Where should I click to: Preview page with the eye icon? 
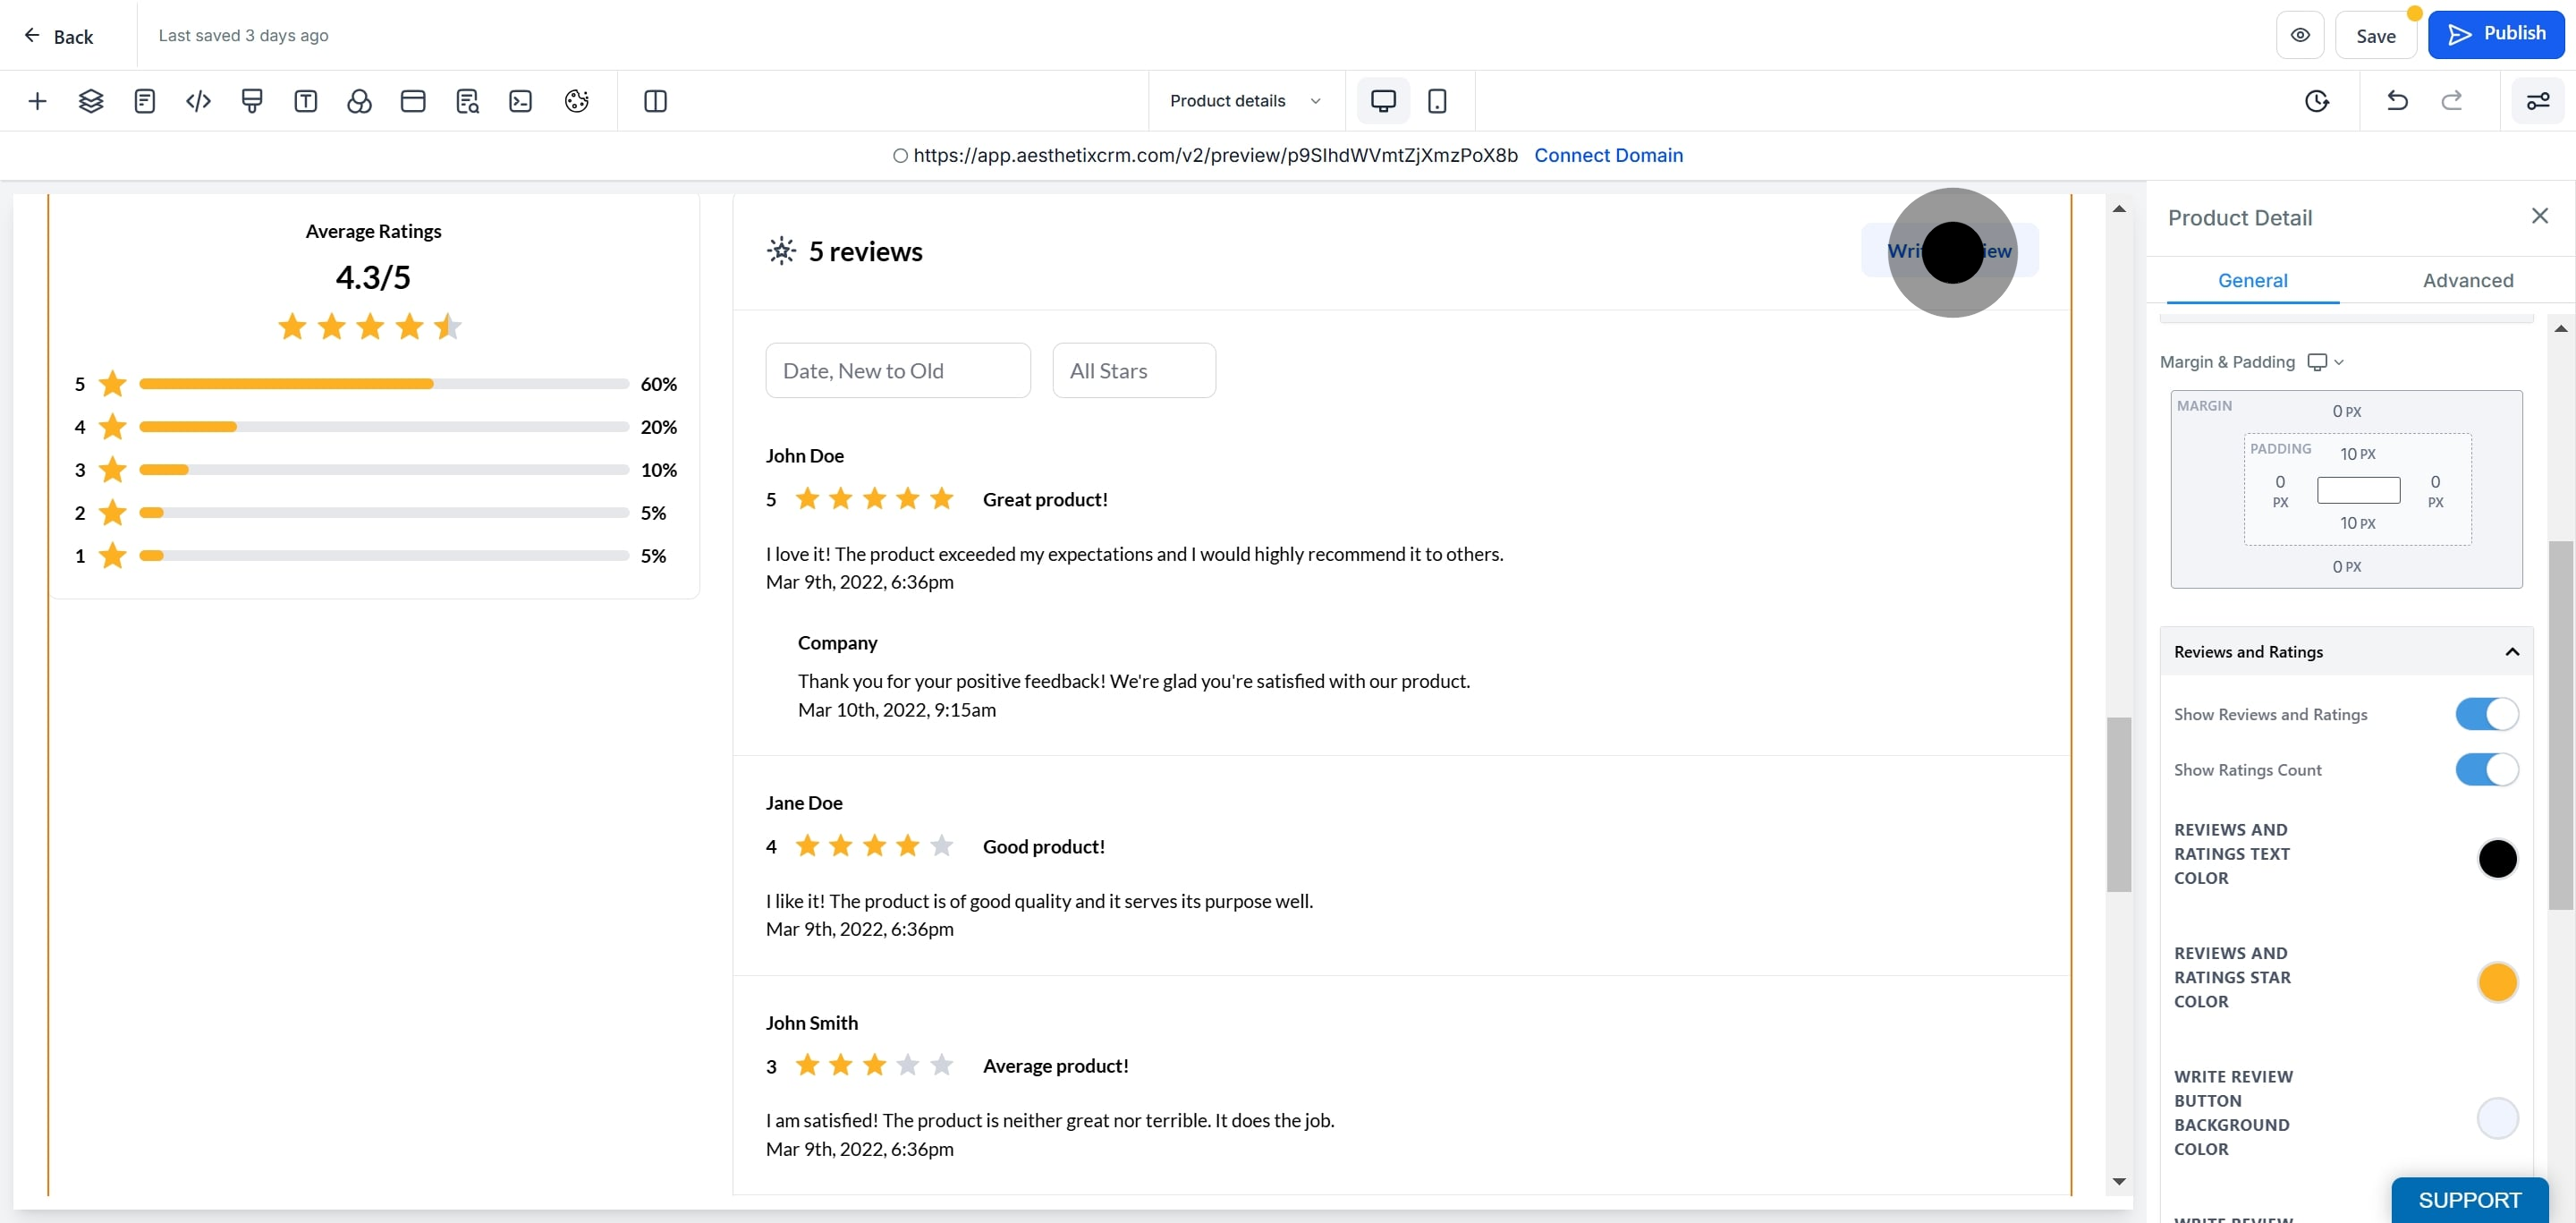point(2300,36)
